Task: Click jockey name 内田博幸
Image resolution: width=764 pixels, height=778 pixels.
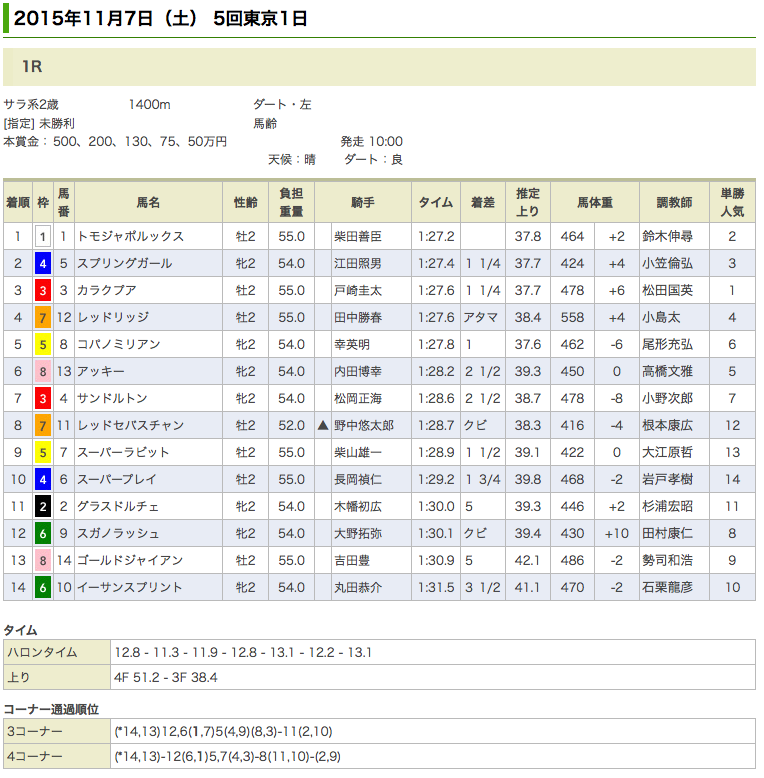Action: [x=360, y=372]
